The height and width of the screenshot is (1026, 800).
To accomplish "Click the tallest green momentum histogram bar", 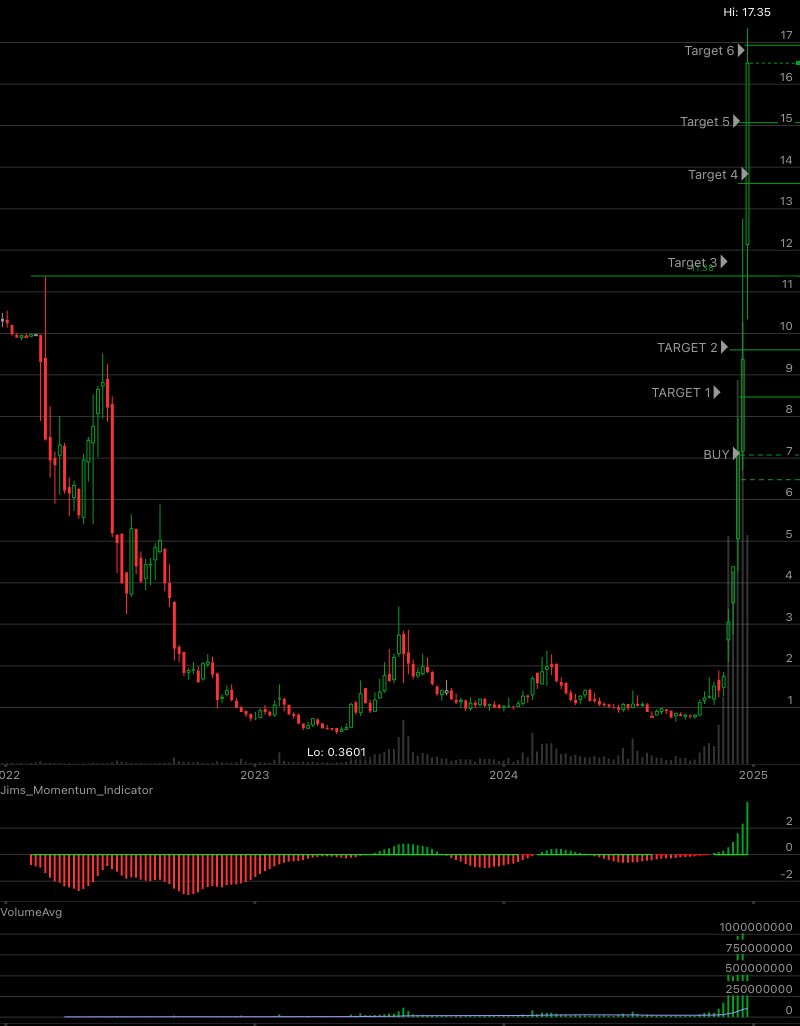I will coord(747,828).
